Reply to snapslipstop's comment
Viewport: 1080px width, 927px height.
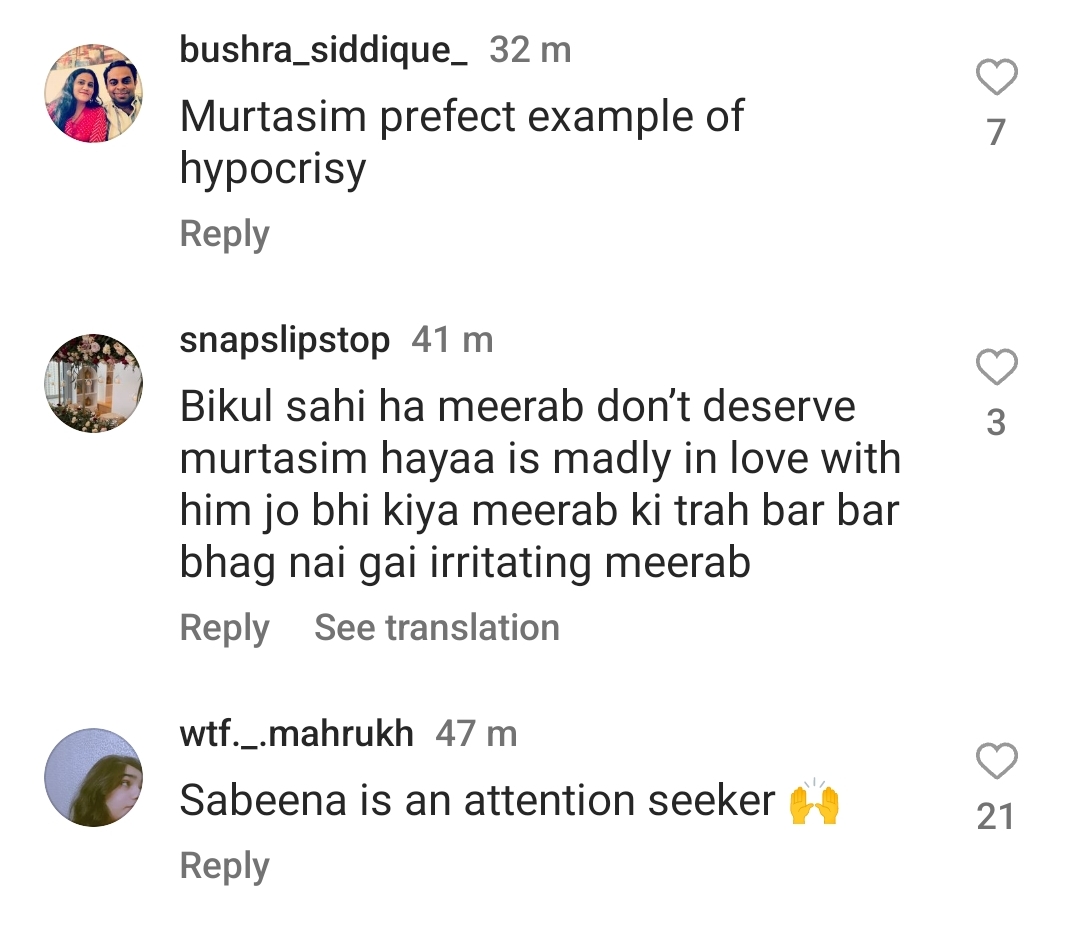click(x=224, y=628)
